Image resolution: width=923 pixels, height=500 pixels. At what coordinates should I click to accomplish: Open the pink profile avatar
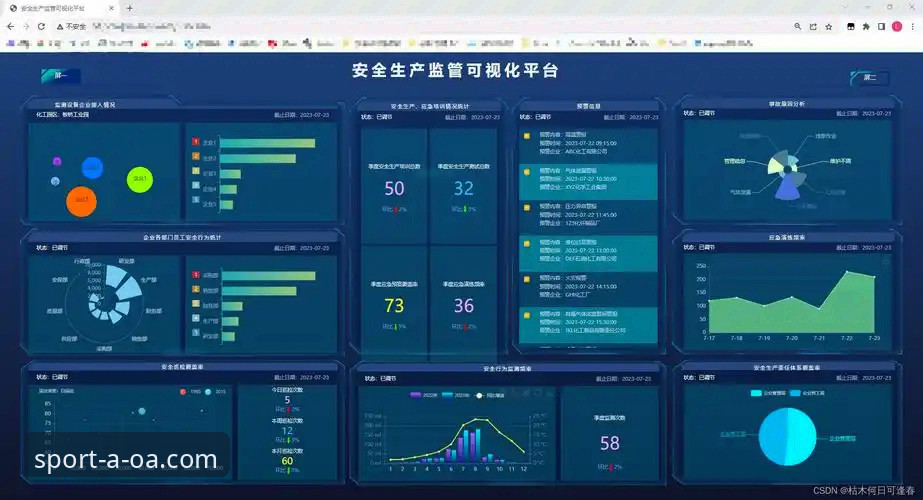tap(897, 27)
